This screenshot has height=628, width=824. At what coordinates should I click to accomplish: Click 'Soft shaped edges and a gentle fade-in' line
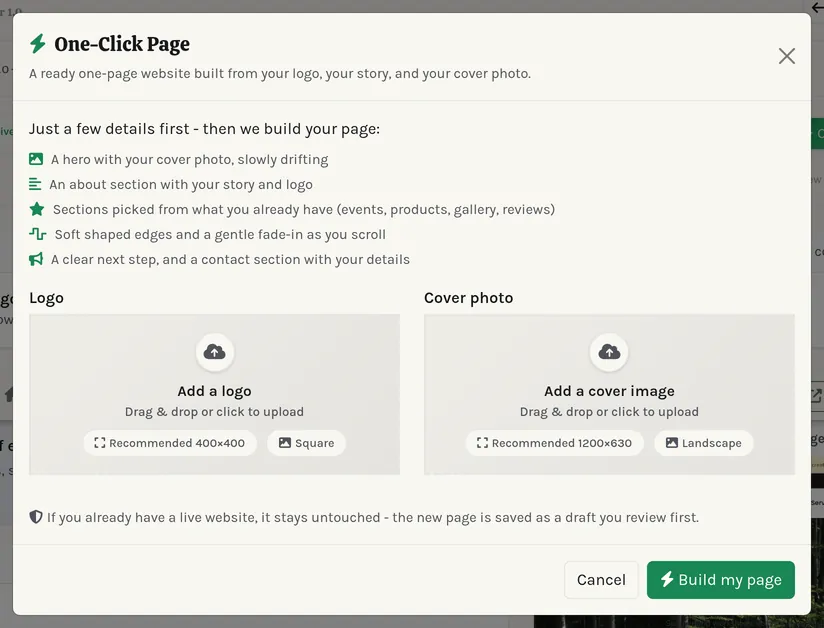(x=220, y=234)
